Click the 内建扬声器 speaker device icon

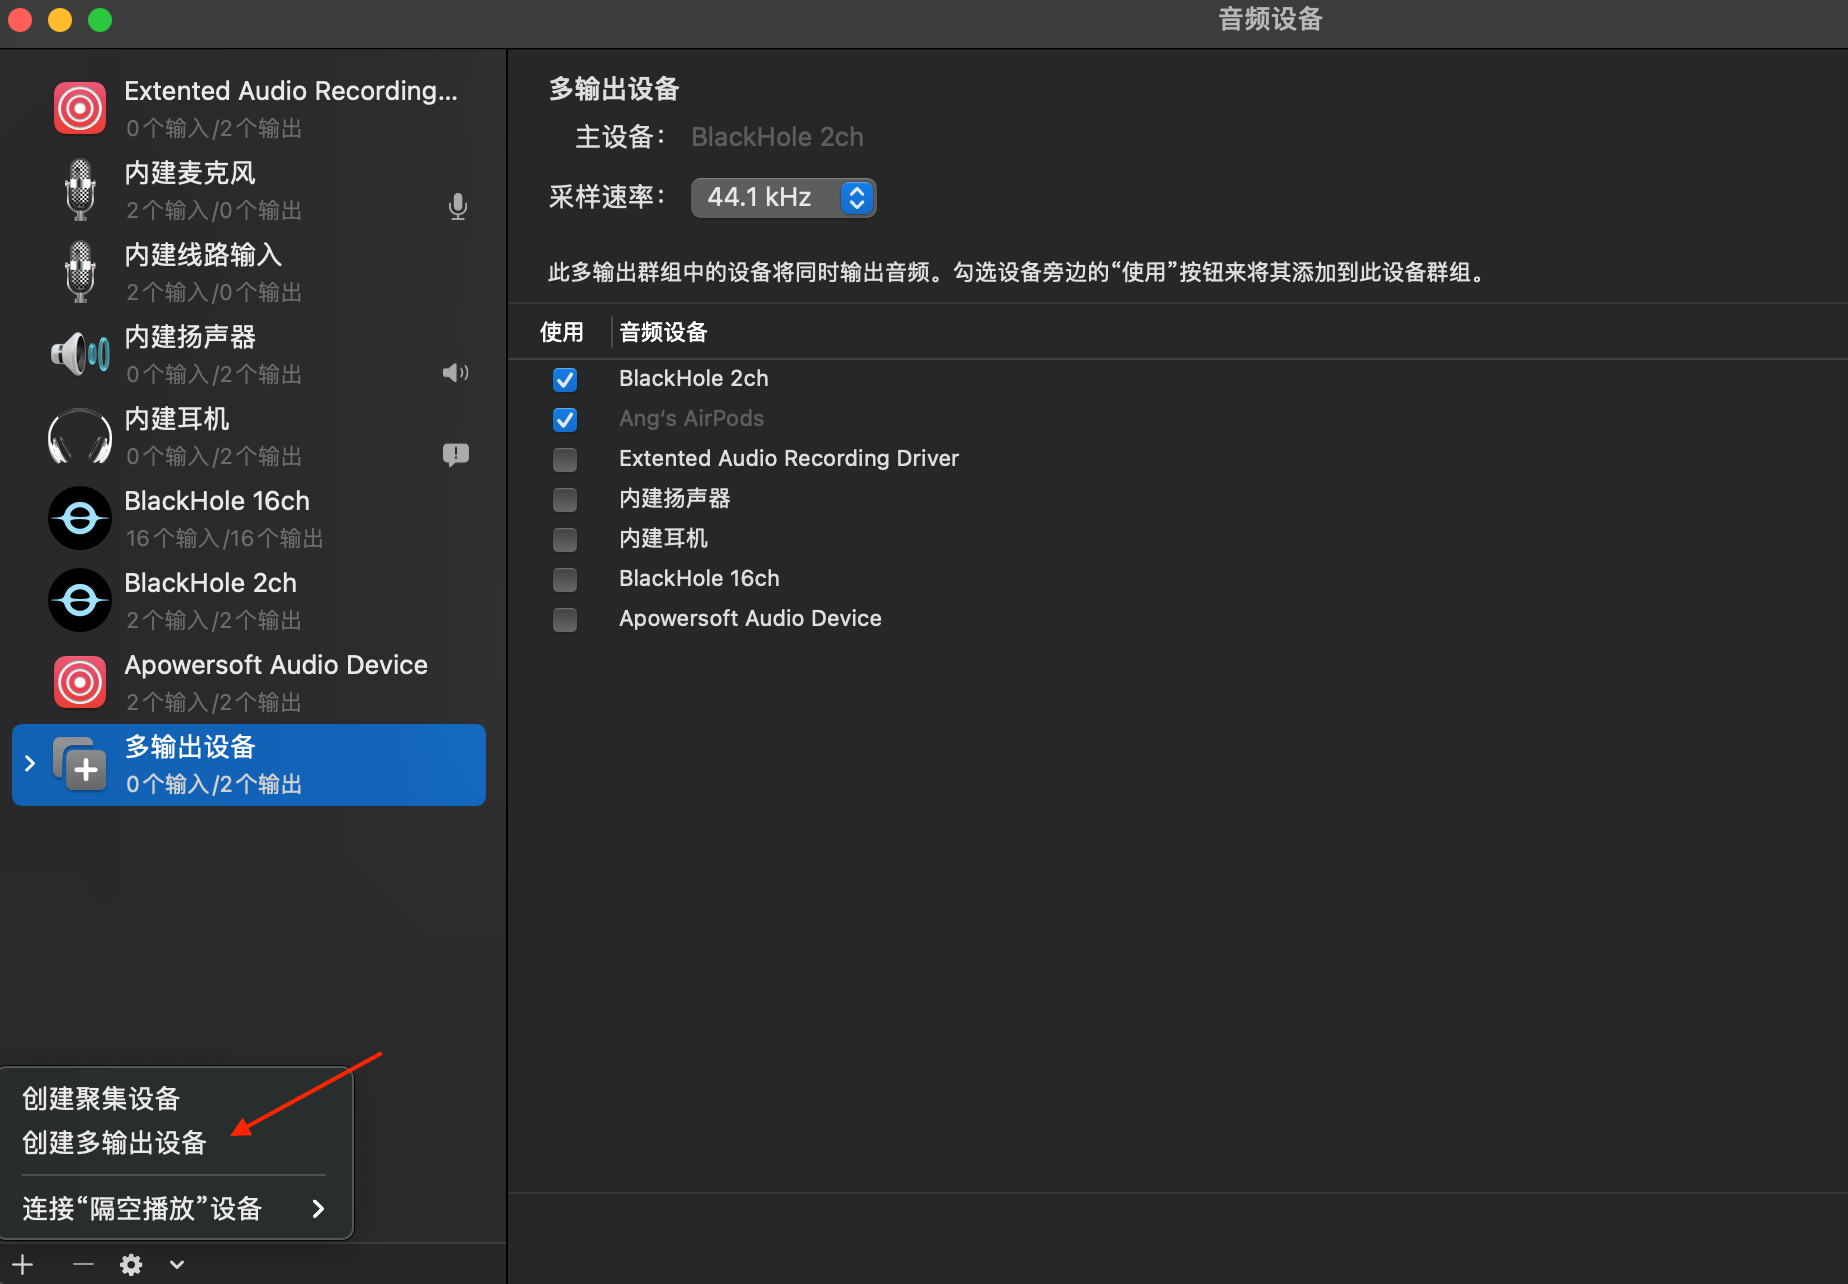pos(80,354)
